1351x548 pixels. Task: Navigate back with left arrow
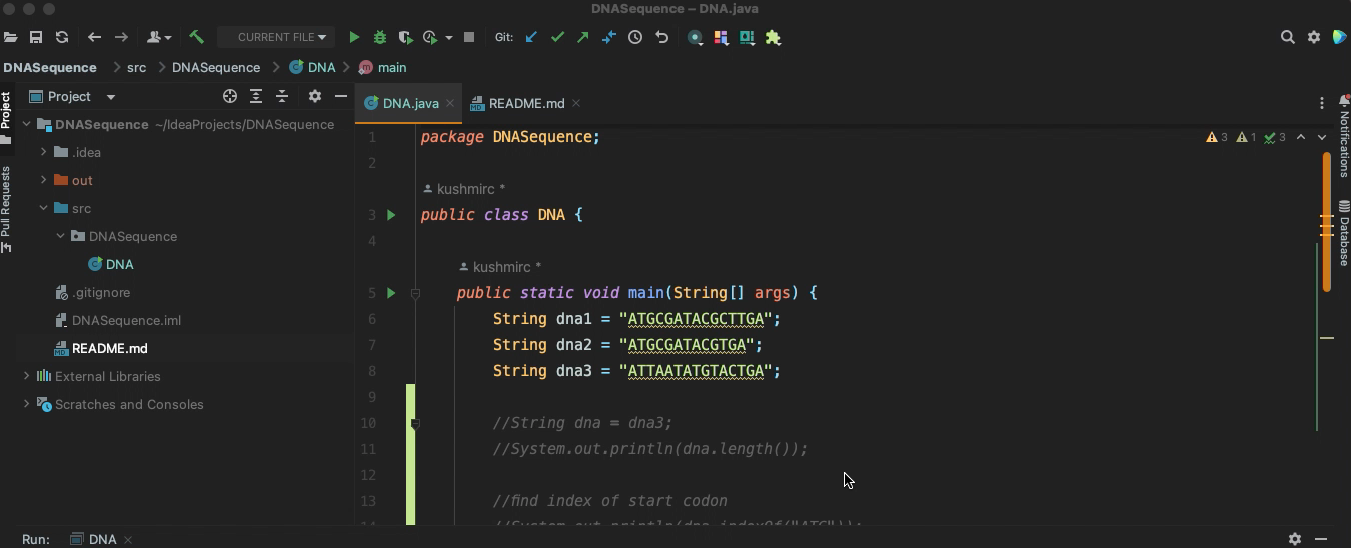[x=95, y=37]
